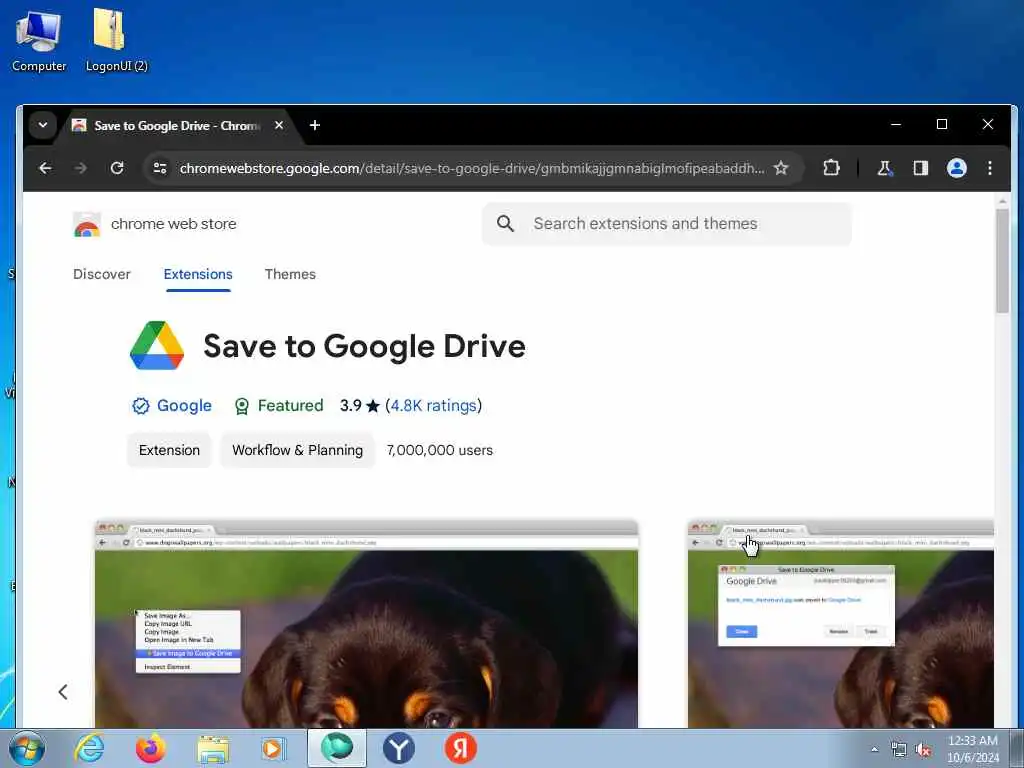The width and height of the screenshot is (1024, 768).
Task: Bookmark this page with the star icon
Action: tap(781, 168)
